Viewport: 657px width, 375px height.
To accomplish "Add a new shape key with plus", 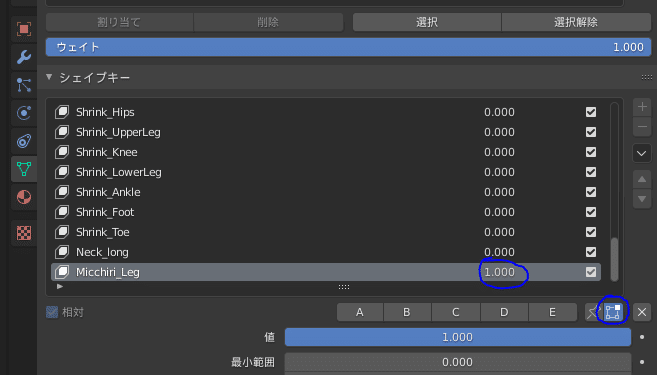I will tap(642, 107).
